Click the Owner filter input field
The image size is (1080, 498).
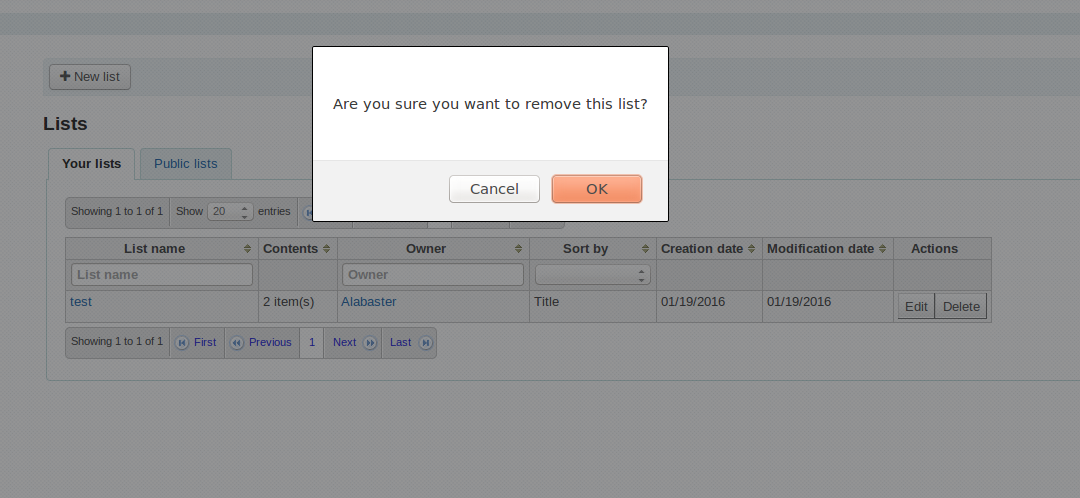[433, 274]
